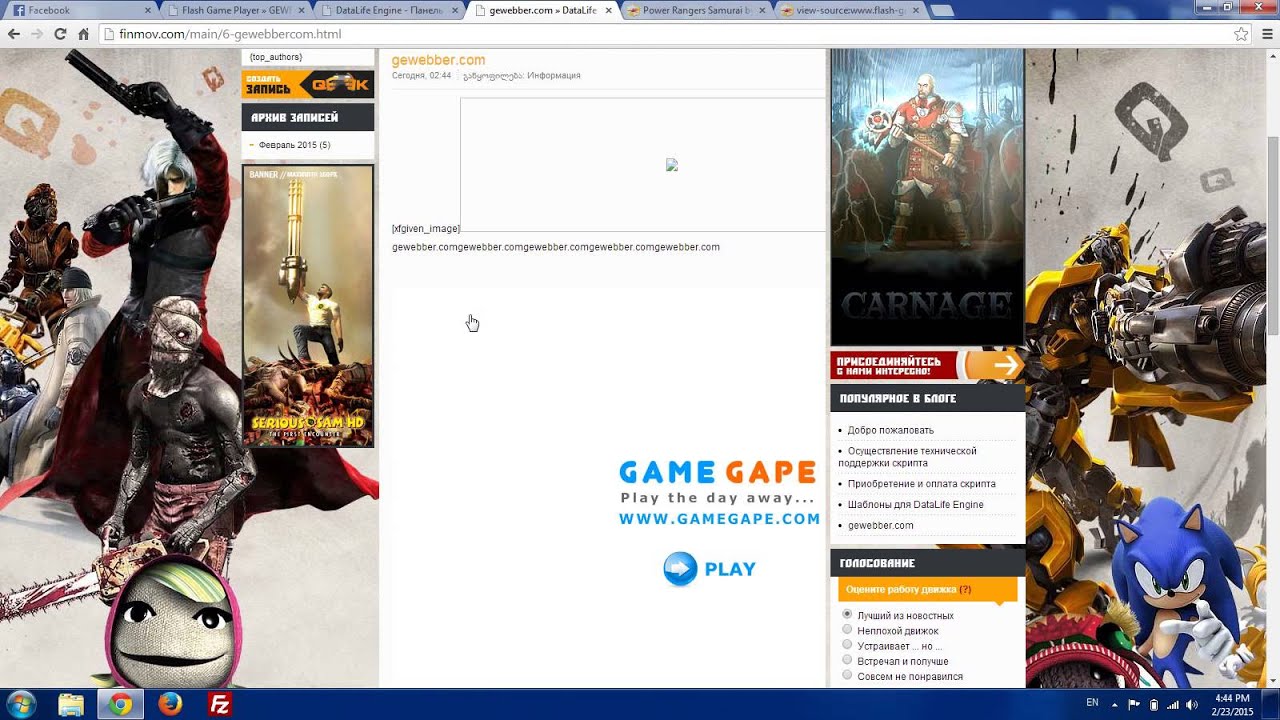Open the EN language indicator
Viewport: 1280px width, 720px height.
pos(1092,703)
